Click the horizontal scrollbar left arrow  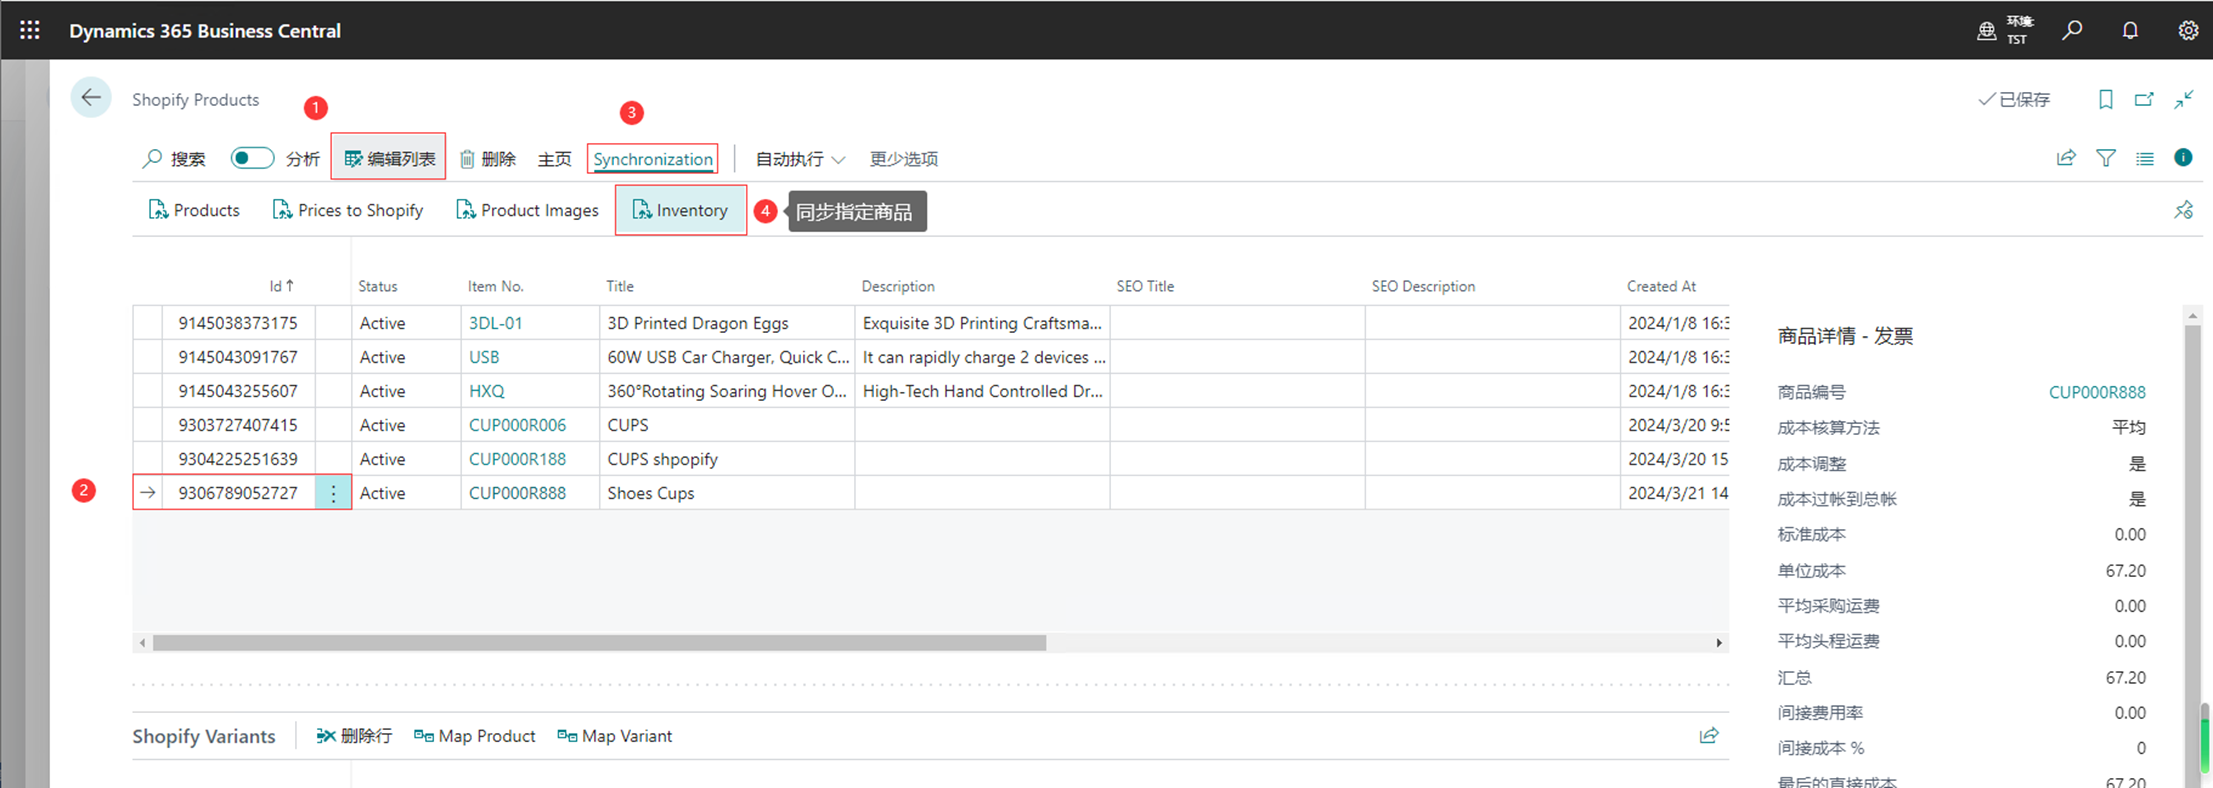(142, 643)
